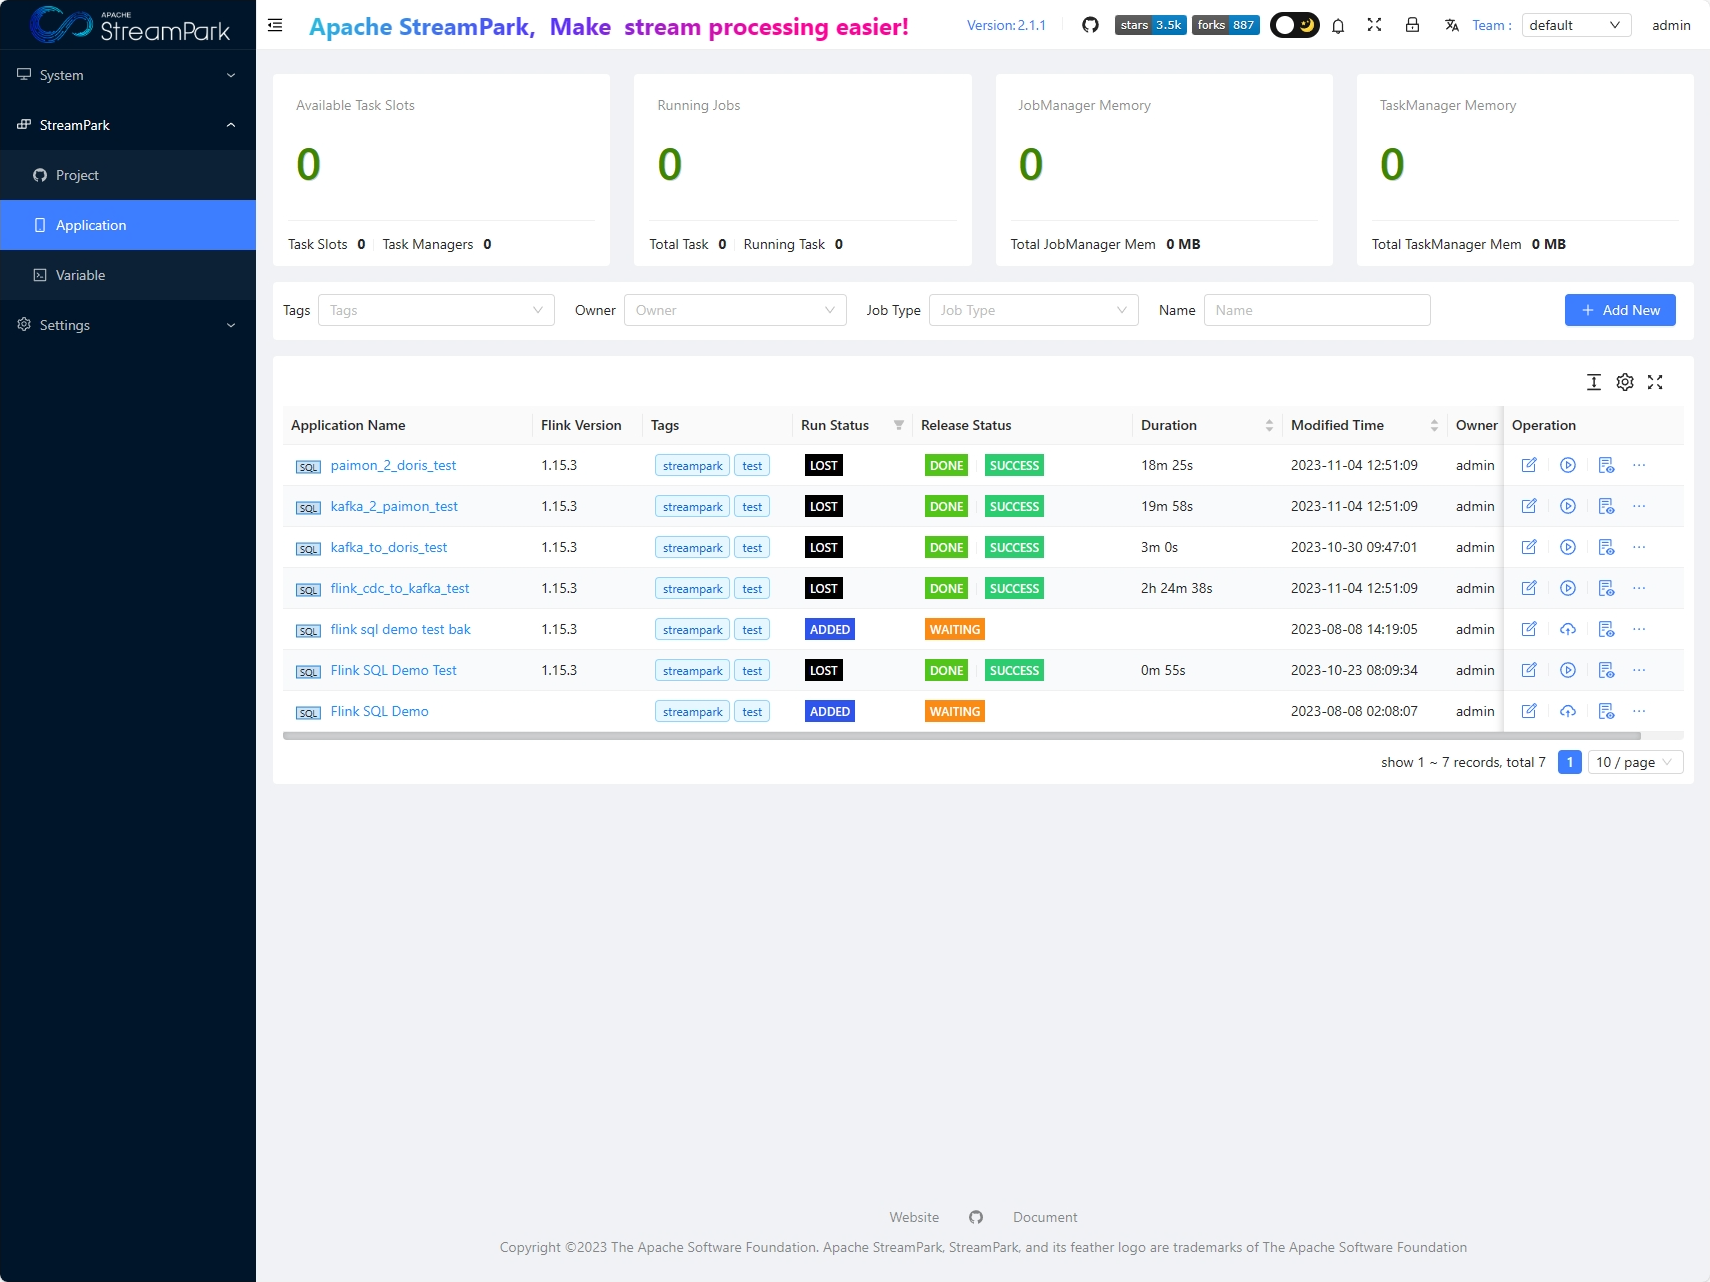The image size is (1710, 1282).
Task: Open more actions for flink_cdc_to_kafka_test
Action: 1639,588
